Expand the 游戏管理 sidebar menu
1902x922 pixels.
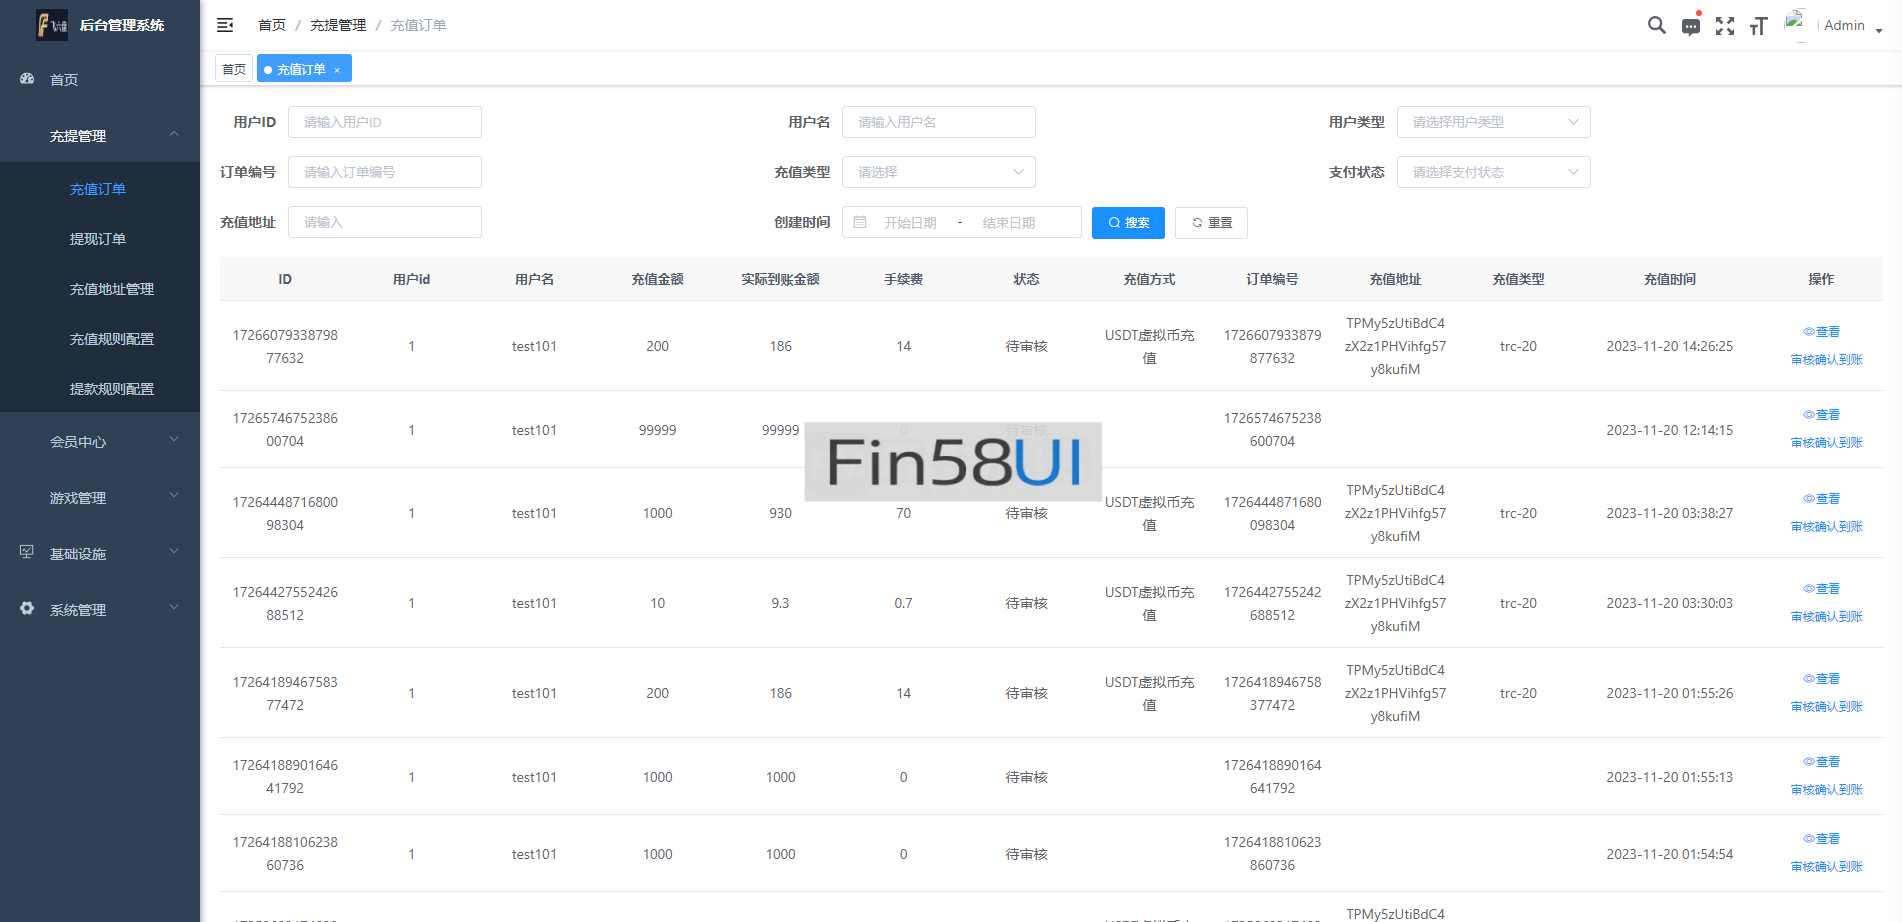coord(100,497)
